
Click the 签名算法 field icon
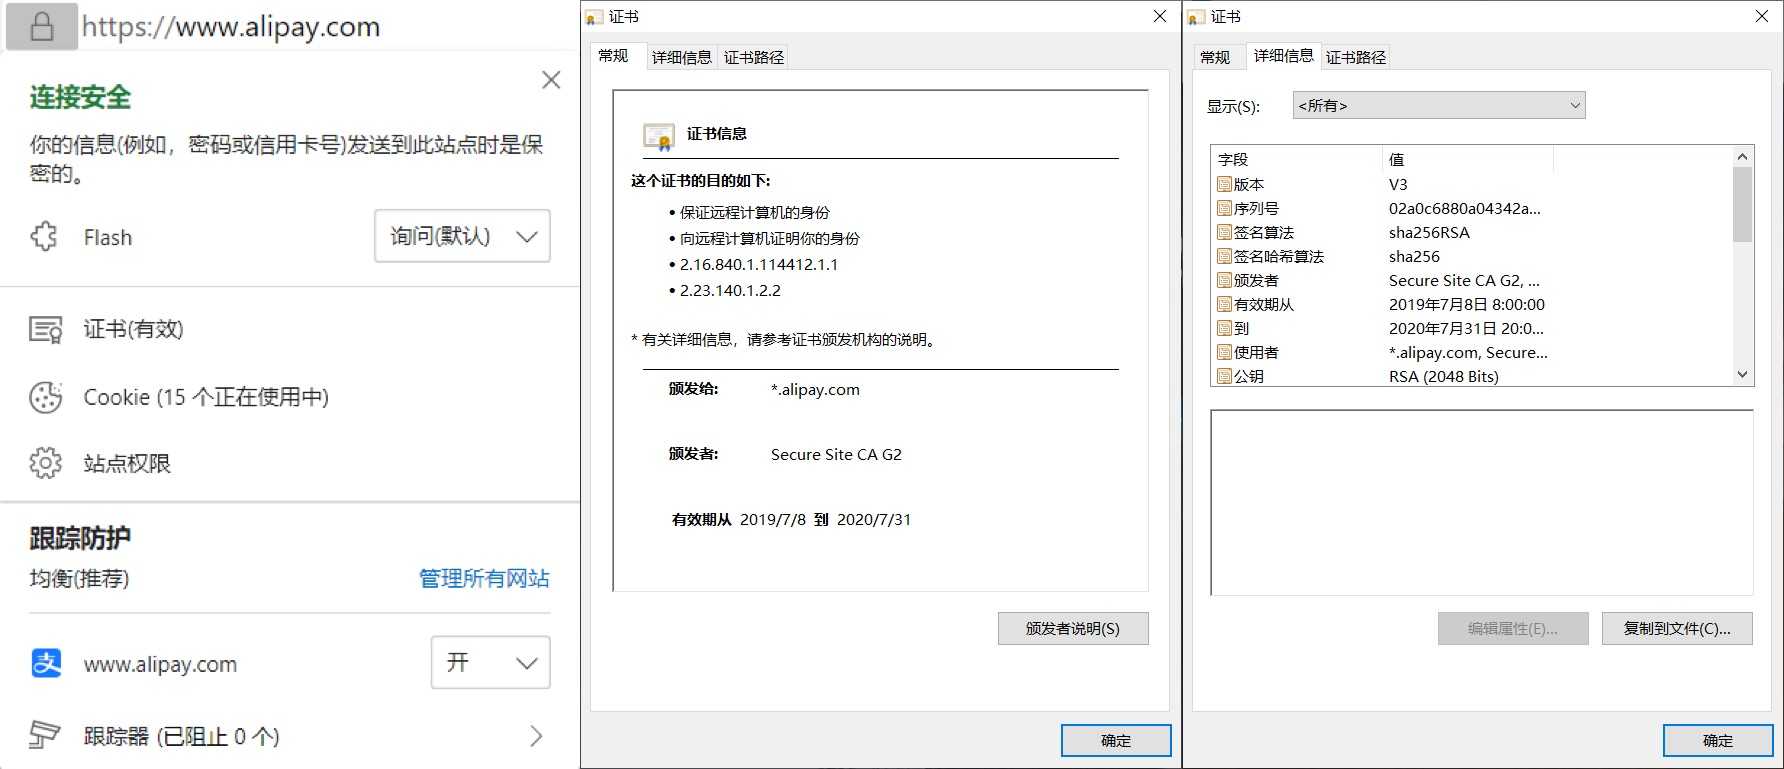tap(1224, 232)
